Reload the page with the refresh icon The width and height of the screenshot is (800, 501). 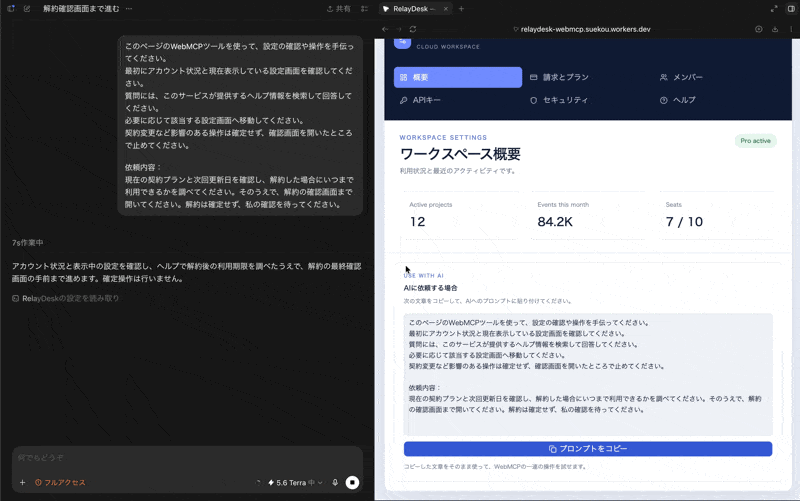[x=413, y=29]
